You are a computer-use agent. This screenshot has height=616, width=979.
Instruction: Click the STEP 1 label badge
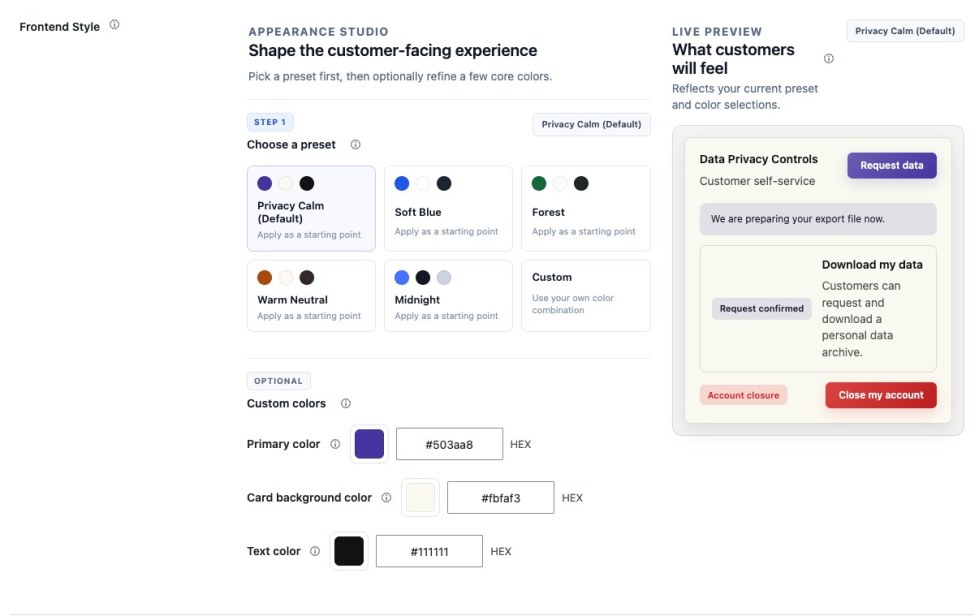[270, 122]
